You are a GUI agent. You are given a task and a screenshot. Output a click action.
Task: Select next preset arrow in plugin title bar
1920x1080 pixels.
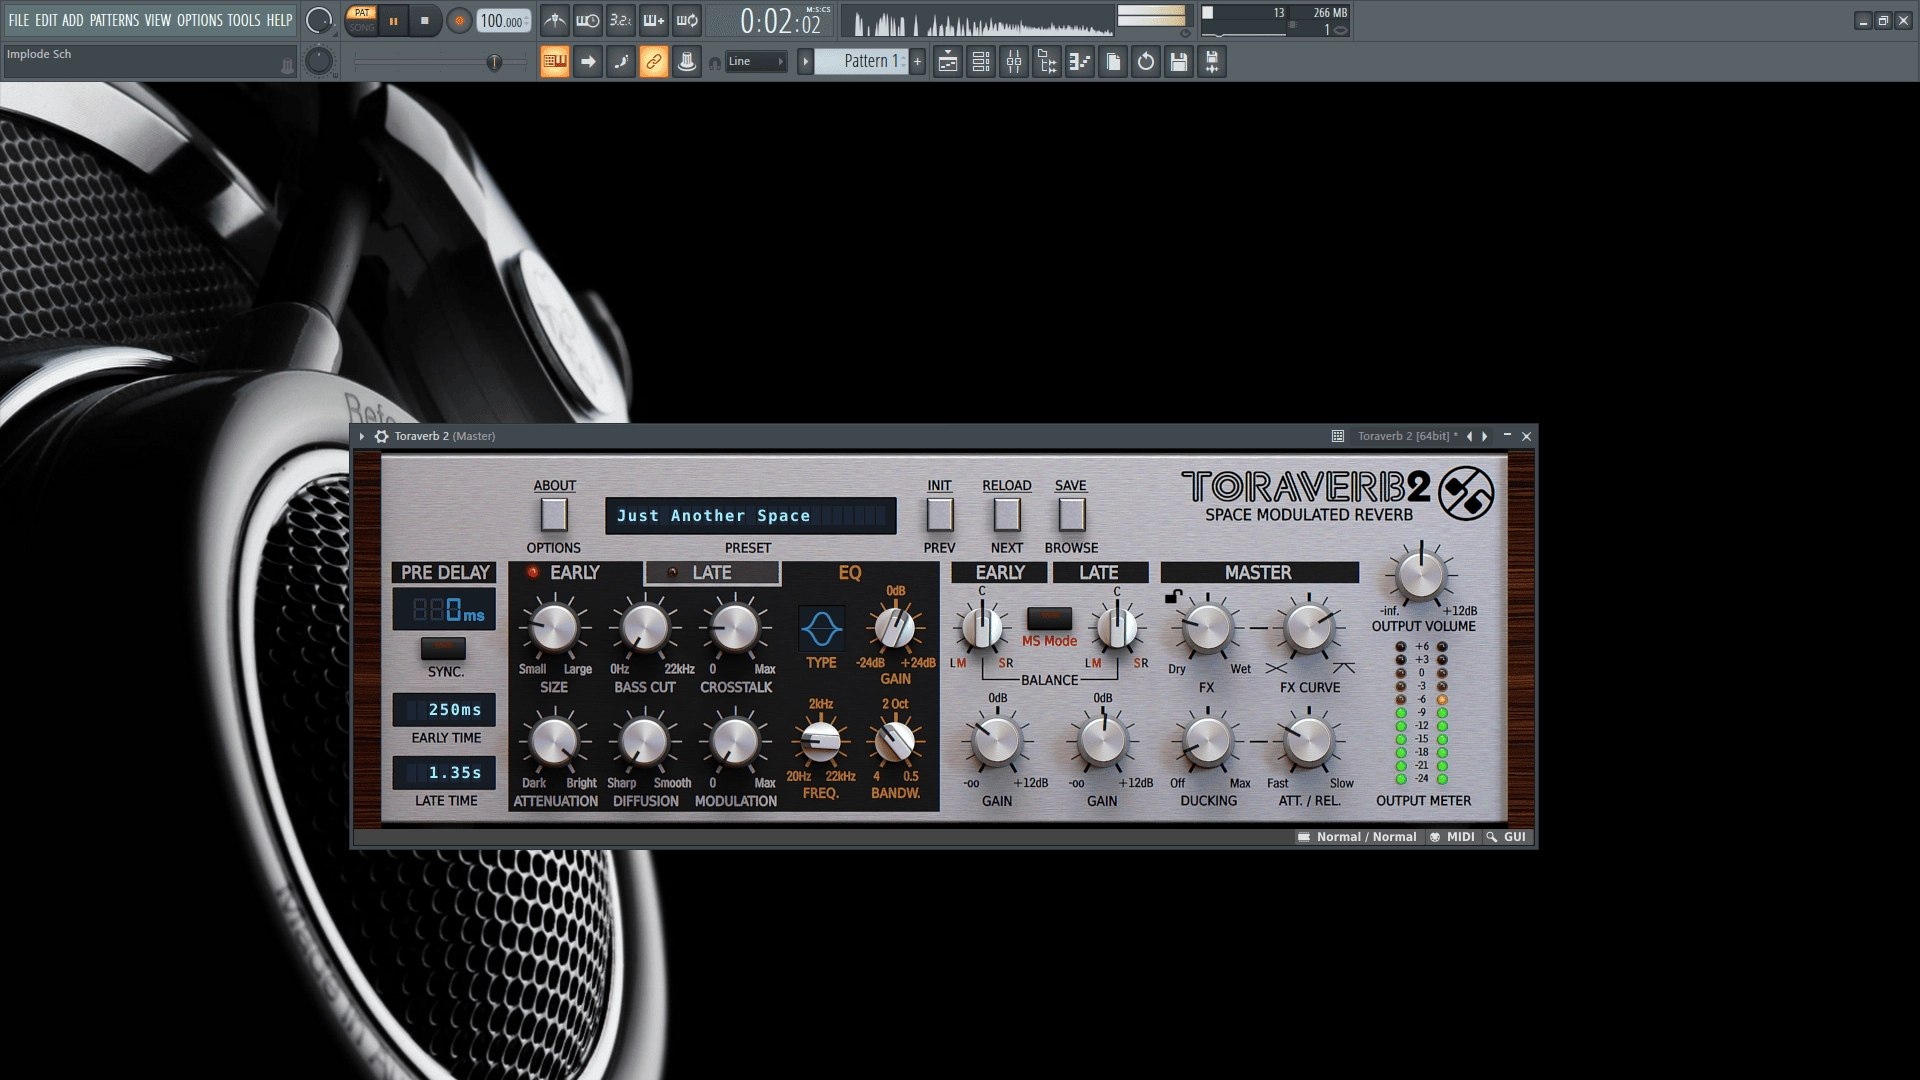[x=1485, y=437]
